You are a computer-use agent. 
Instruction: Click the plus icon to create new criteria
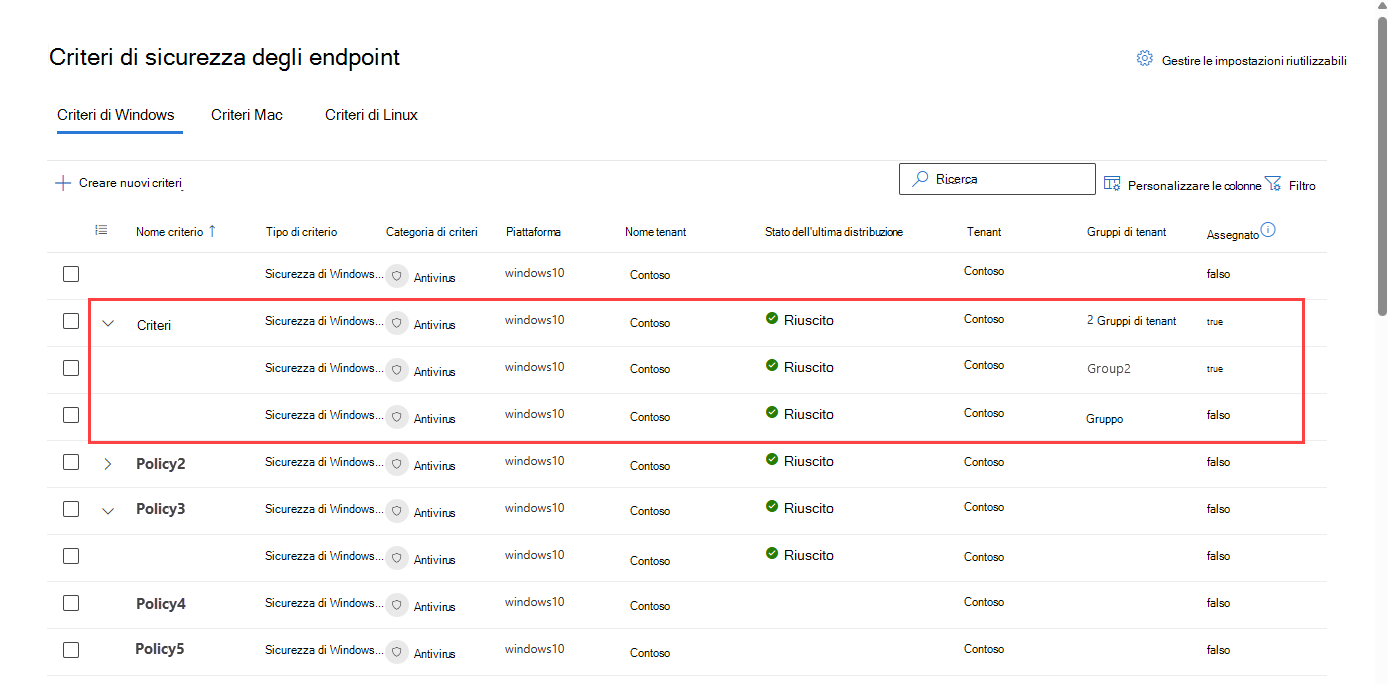pyautogui.click(x=63, y=183)
